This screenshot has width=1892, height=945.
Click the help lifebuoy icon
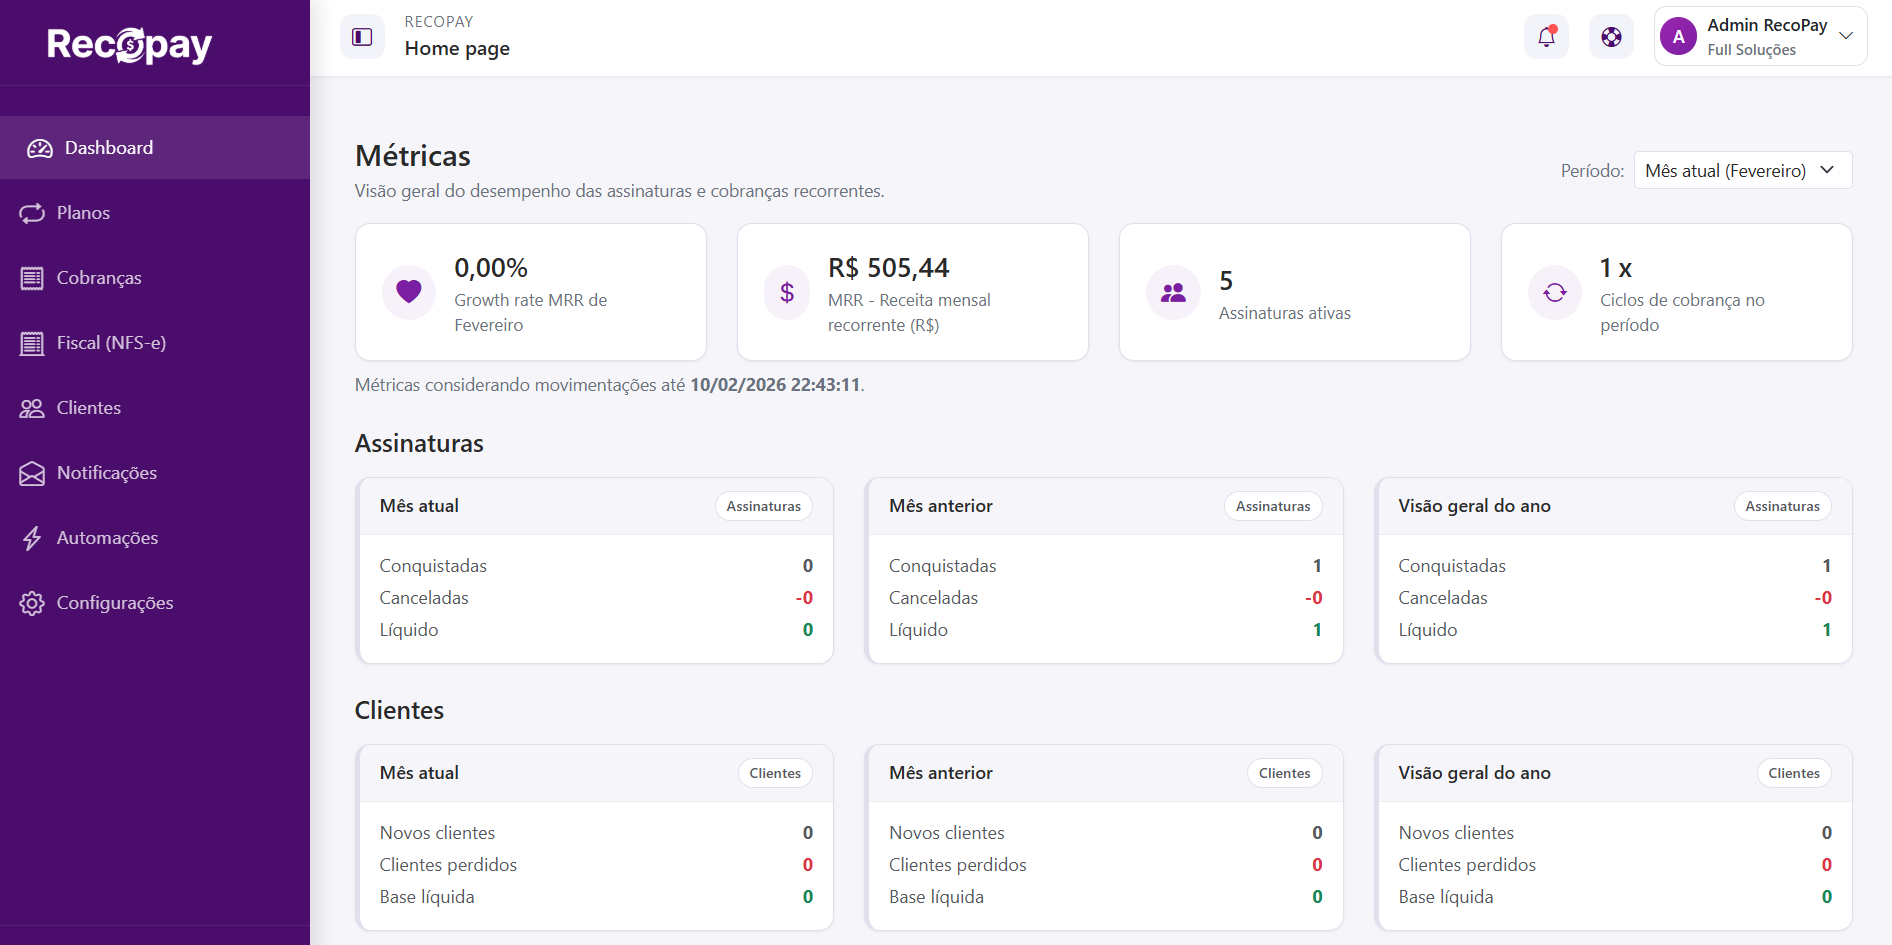pos(1611,37)
